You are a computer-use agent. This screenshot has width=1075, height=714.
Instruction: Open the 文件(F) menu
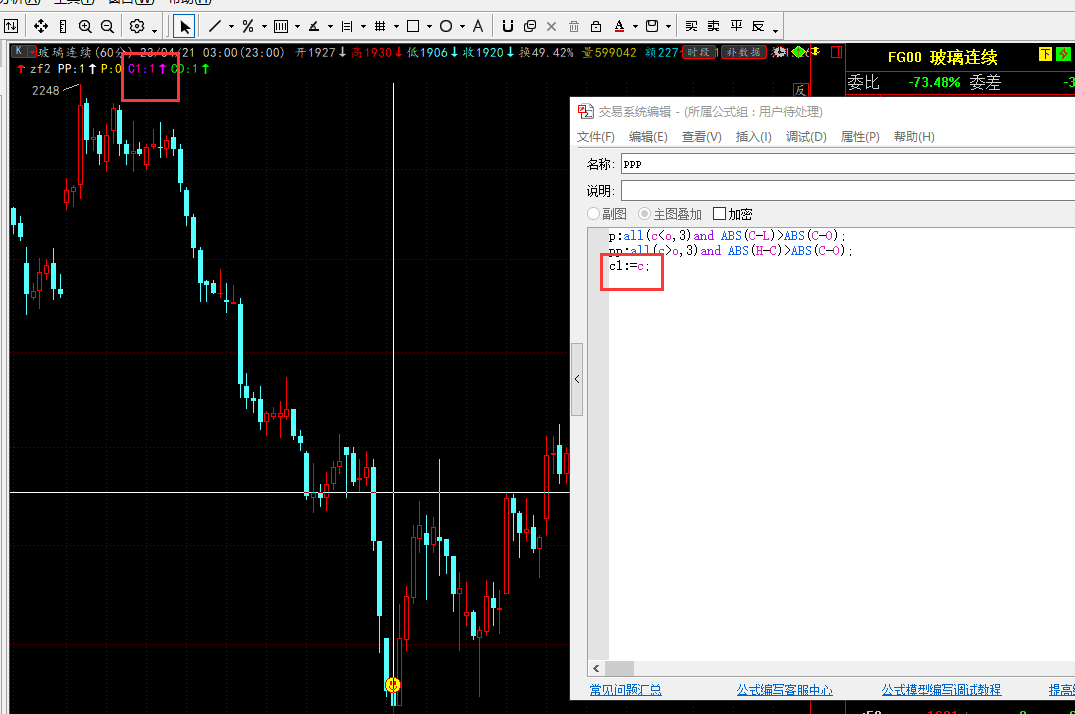[x=596, y=136]
